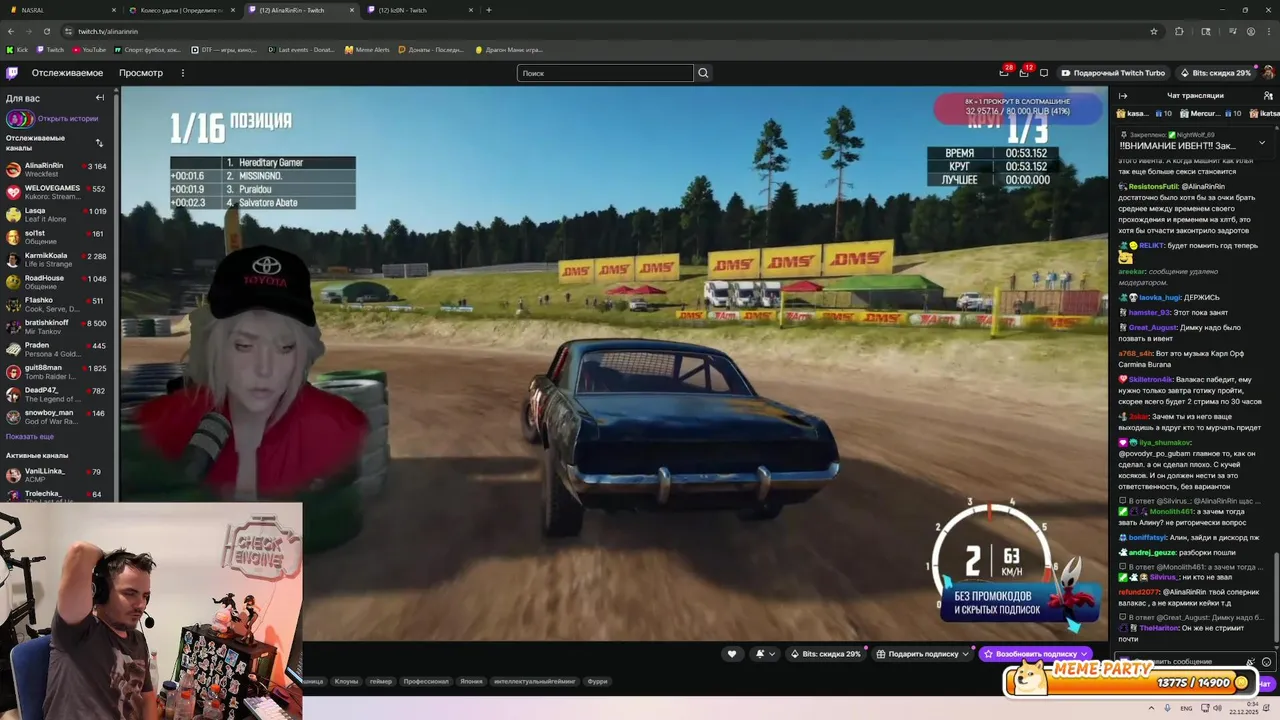Open KarmikKoala channel in the sidebar
Viewport: 1280px width, 720px height.
58,260
